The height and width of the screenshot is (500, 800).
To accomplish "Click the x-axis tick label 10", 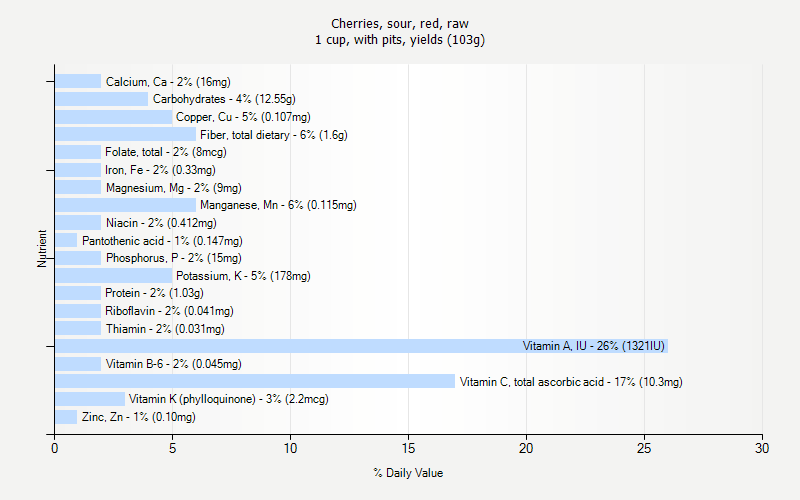I will pyautogui.click(x=290, y=448).
